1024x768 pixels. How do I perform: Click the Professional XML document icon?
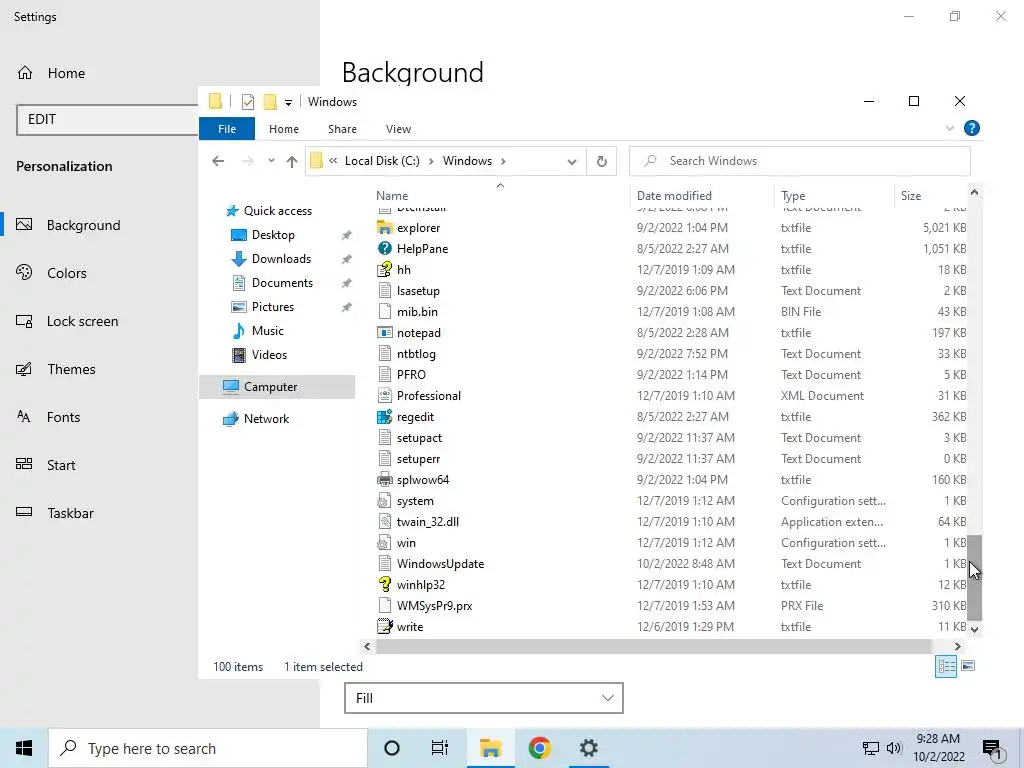[x=385, y=396]
